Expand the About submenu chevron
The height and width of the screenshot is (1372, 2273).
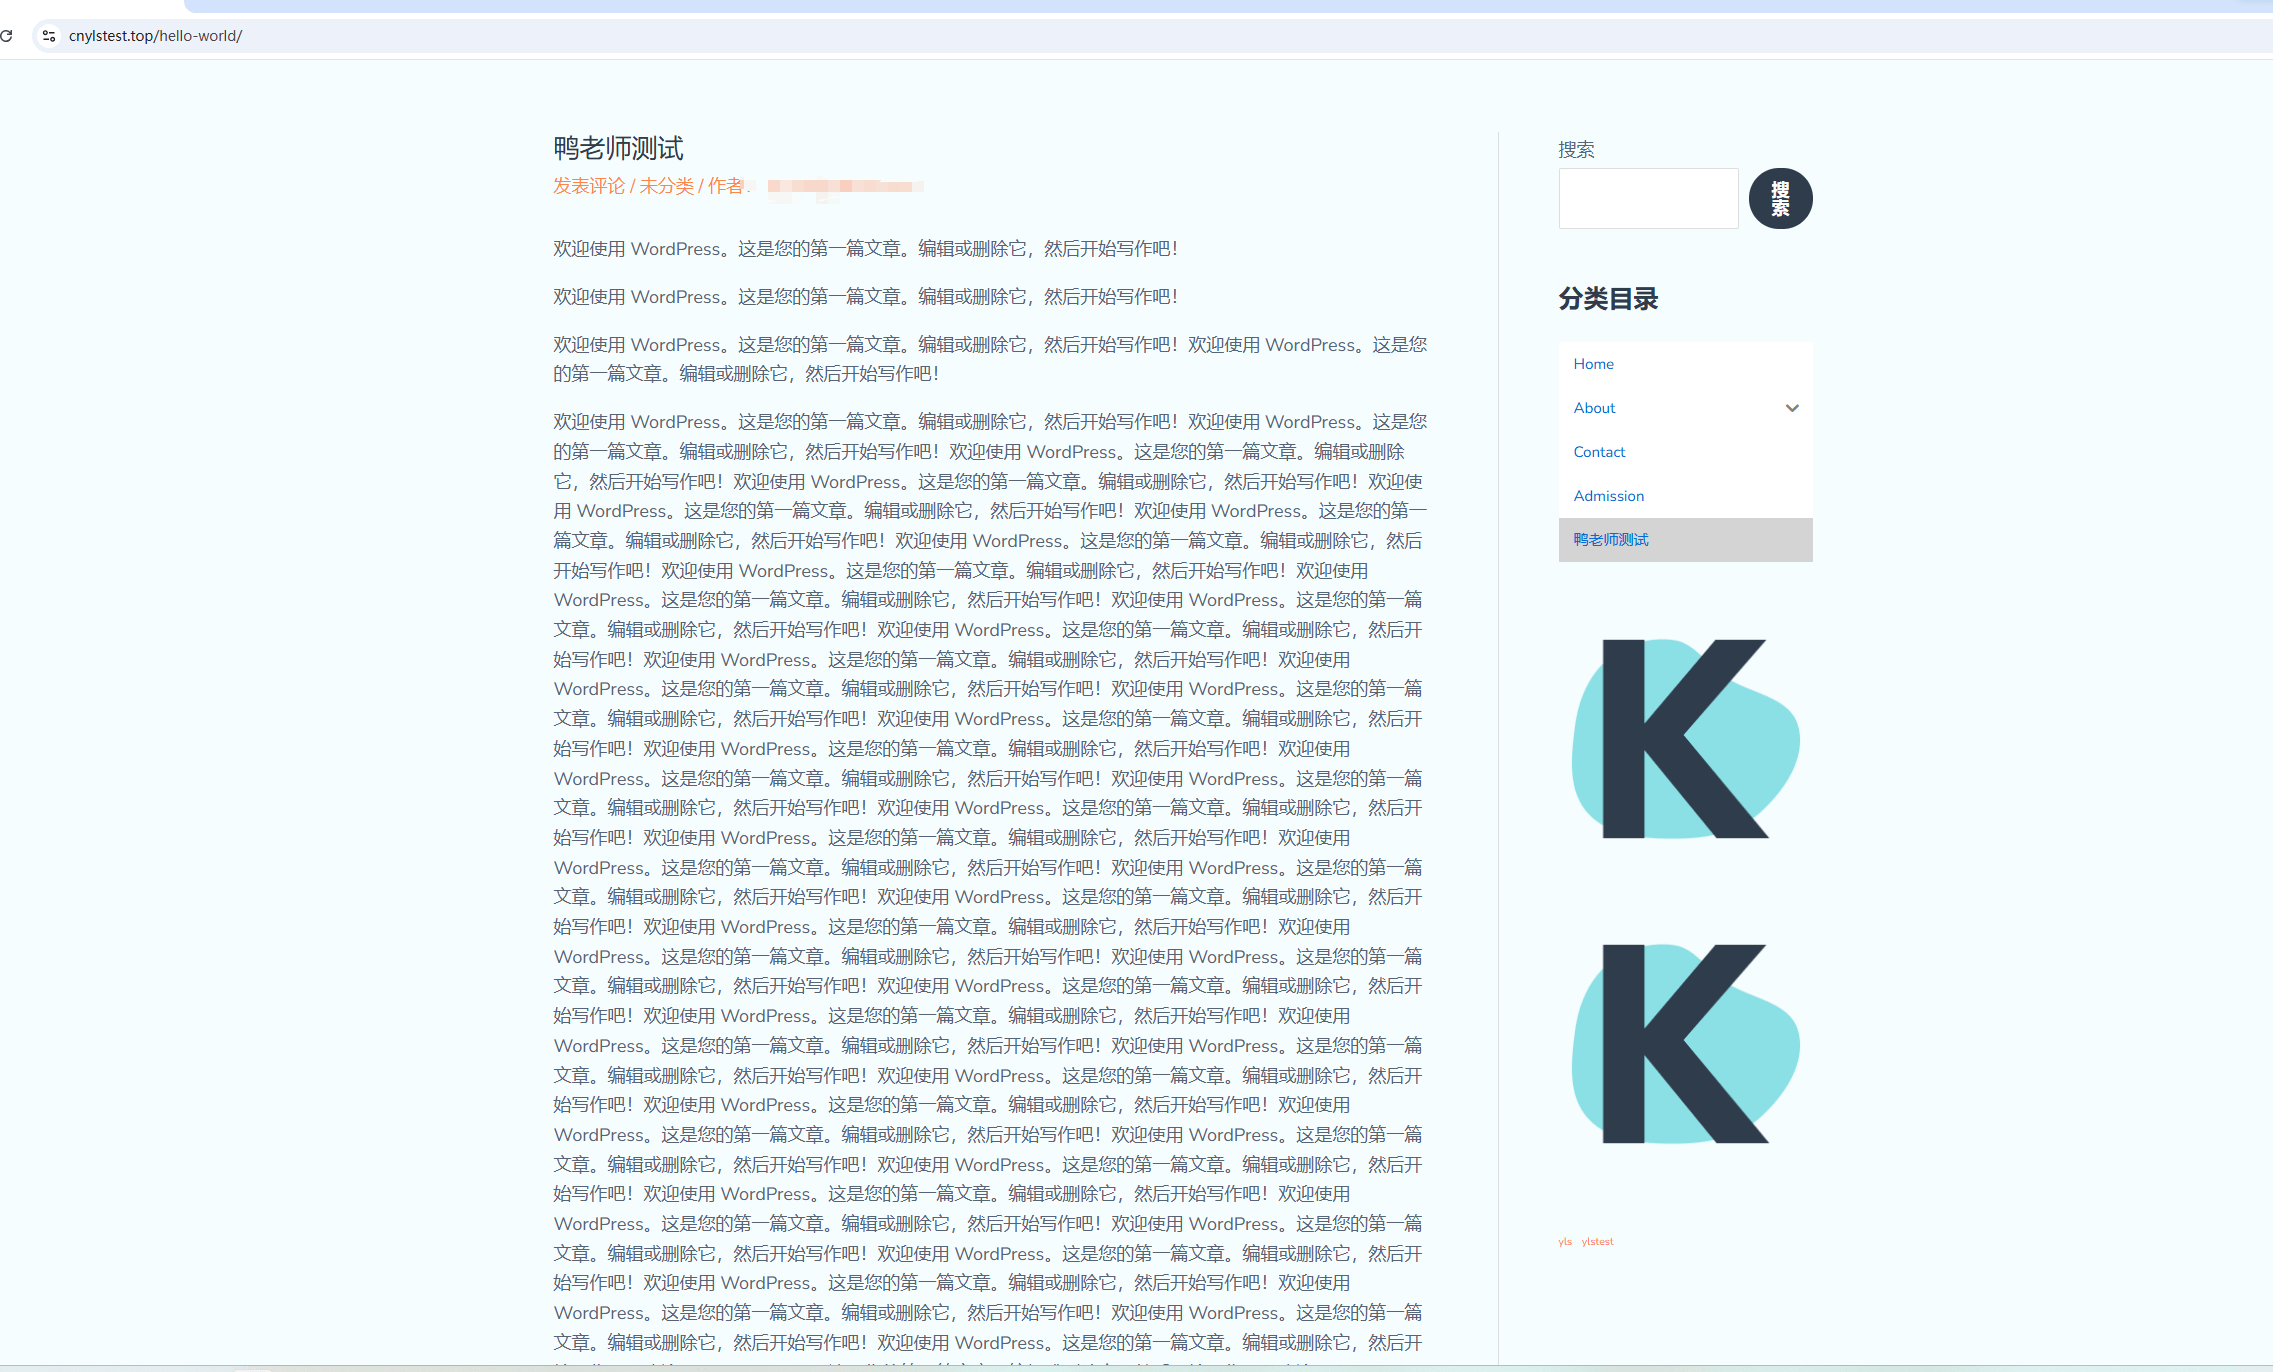coord(1792,408)
